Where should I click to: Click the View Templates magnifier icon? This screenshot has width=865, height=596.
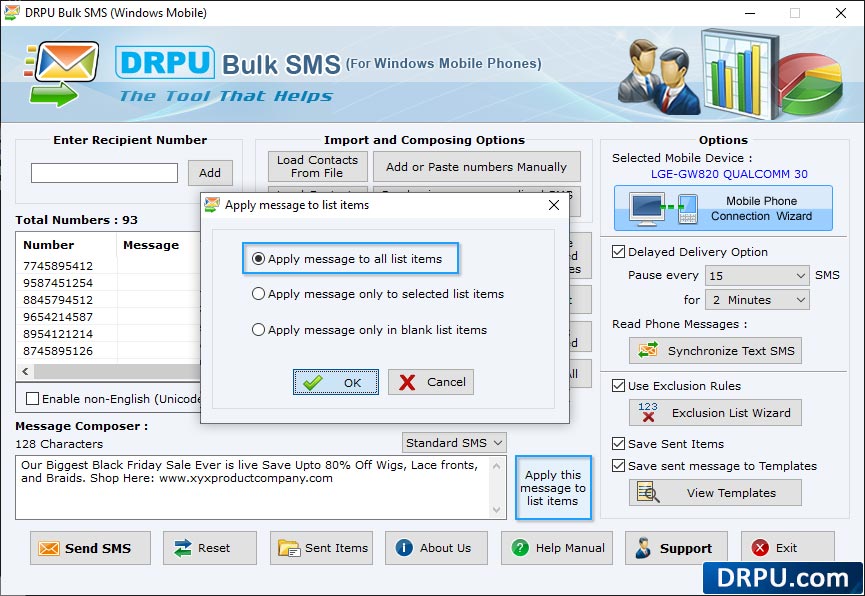coord(648,492)
